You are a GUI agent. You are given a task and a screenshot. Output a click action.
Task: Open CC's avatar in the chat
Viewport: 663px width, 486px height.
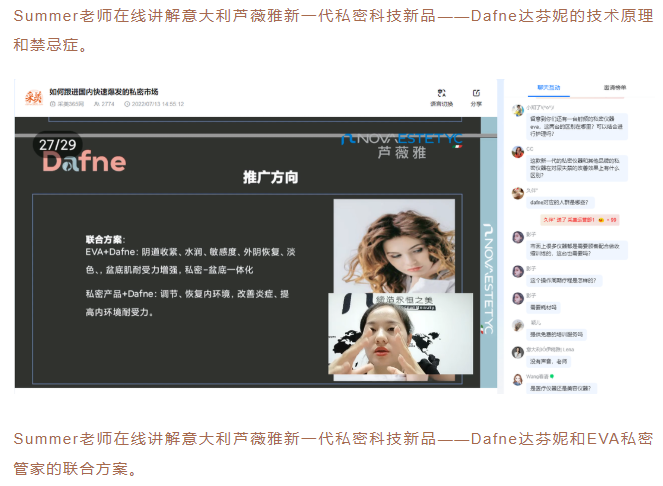coord(517,150)
